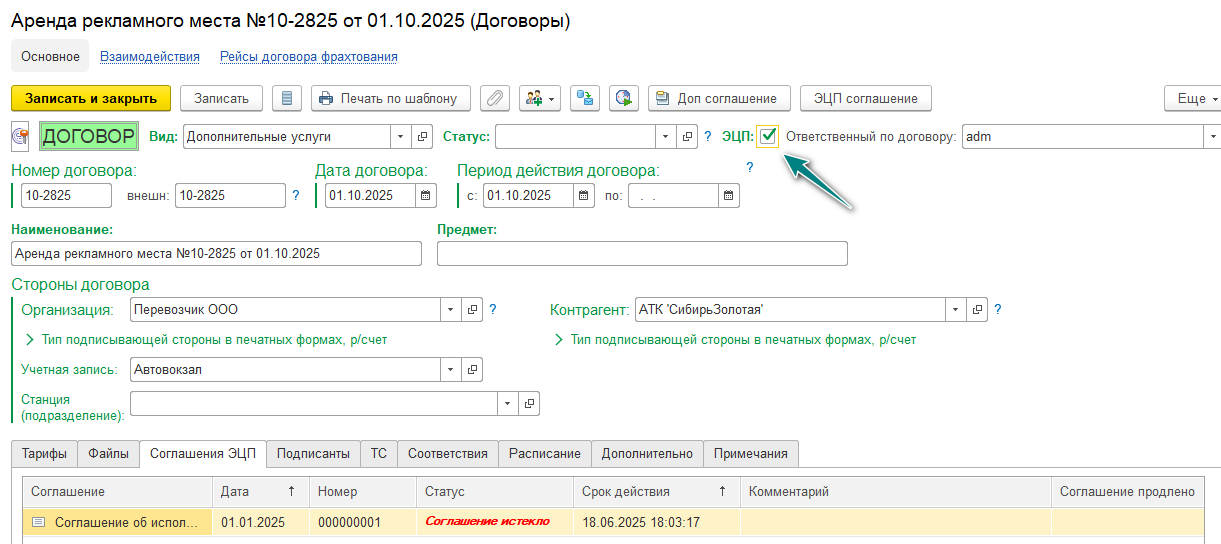Viewport: 1221px width, 544px height.
Task: Open the Рейсы договора фрахтования link
Action: pyautogui.click(x=309, y=57)
